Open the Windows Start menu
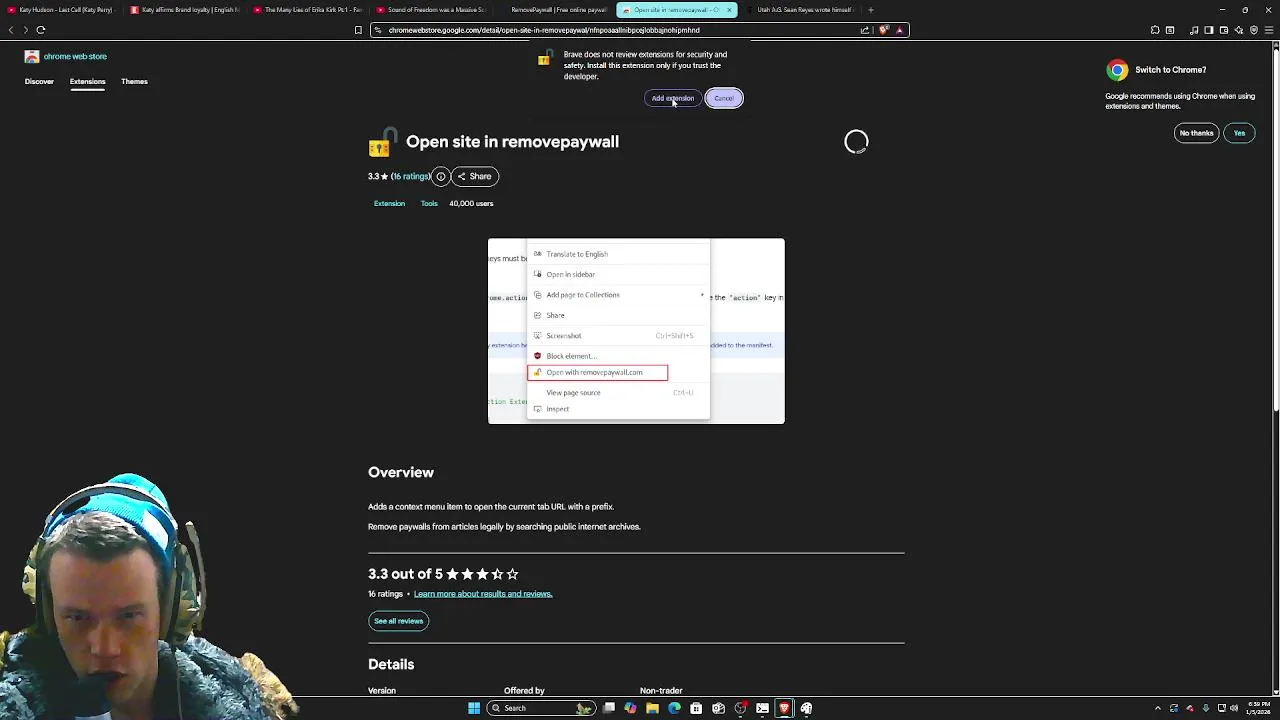Image resolution: width=1280 pixels, height=720 pixels. pyautogui.click(x=474, y=708)
